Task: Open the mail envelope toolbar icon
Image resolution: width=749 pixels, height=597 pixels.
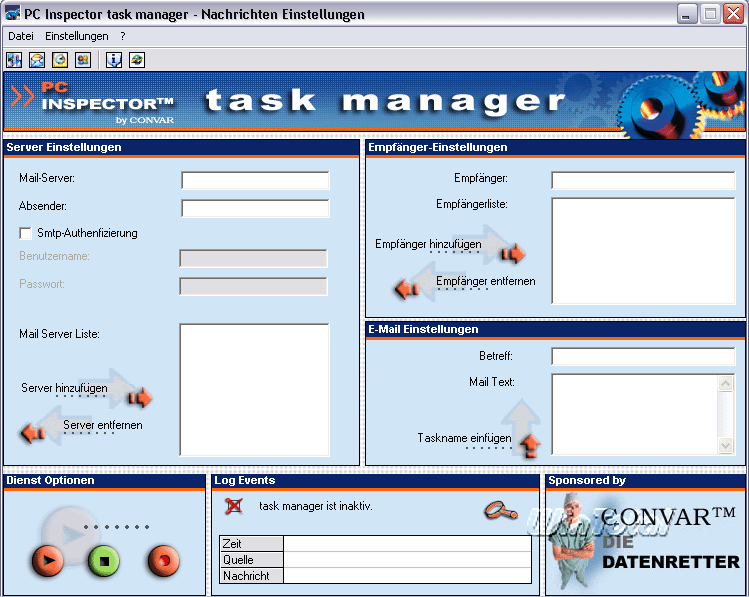Action: 37,60
